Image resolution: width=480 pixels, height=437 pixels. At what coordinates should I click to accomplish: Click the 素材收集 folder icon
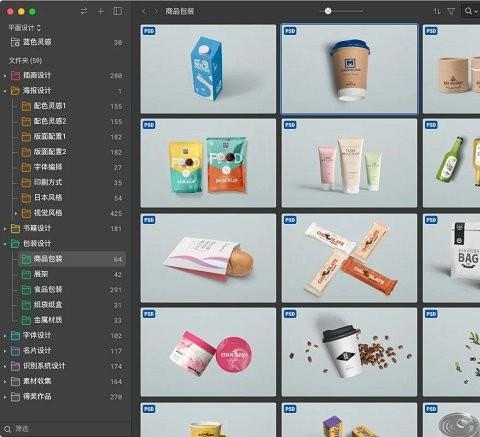[15, 381]
